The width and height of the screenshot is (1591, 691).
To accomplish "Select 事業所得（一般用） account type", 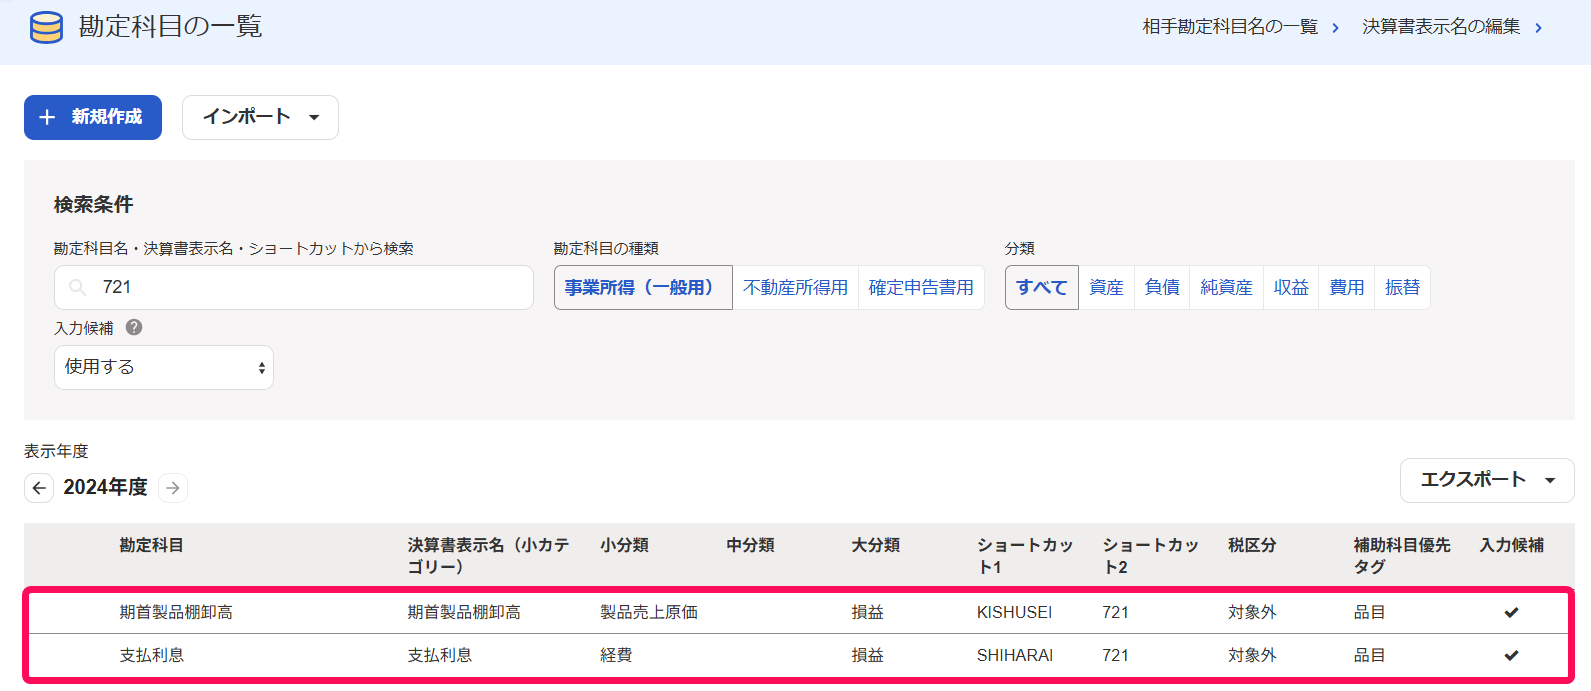I will pyautogui.click(x=643, y=287).
